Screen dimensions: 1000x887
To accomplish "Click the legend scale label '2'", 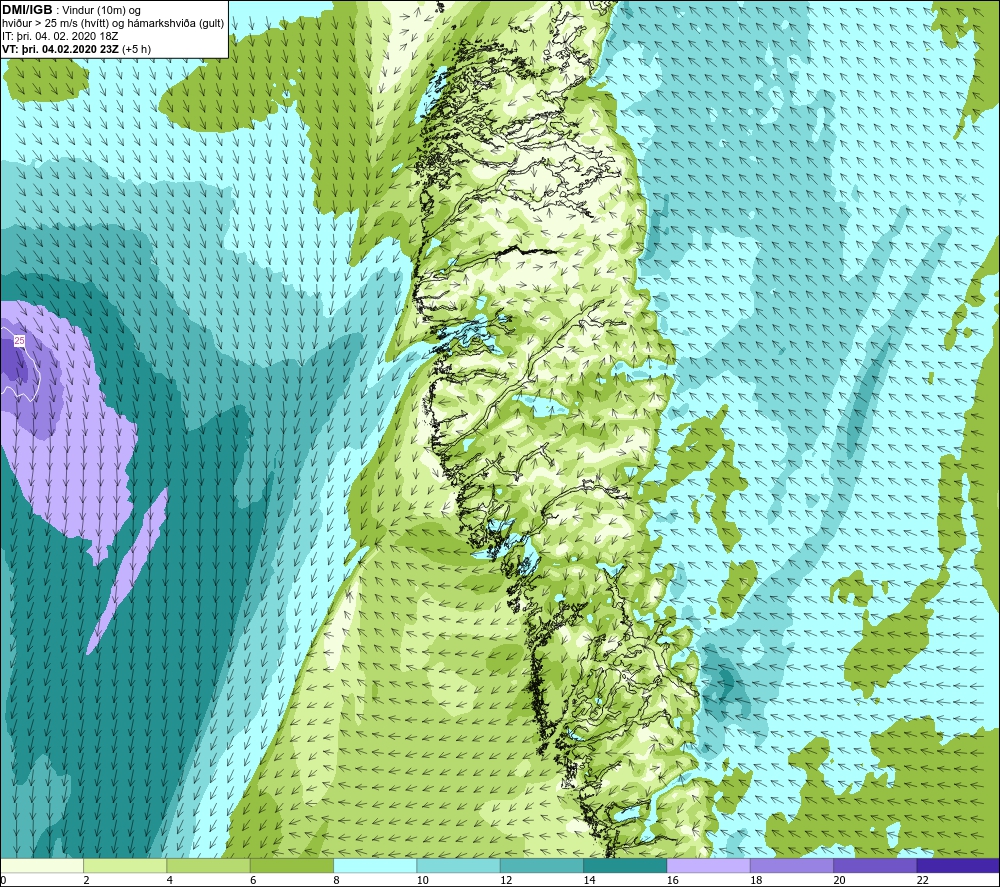I will point(86,880).
